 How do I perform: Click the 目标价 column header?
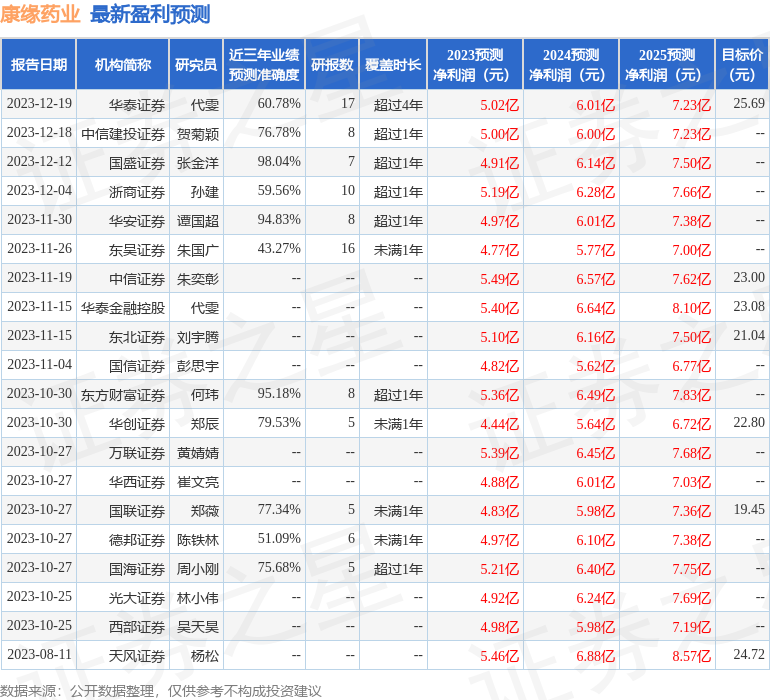[x=742, y=64]
